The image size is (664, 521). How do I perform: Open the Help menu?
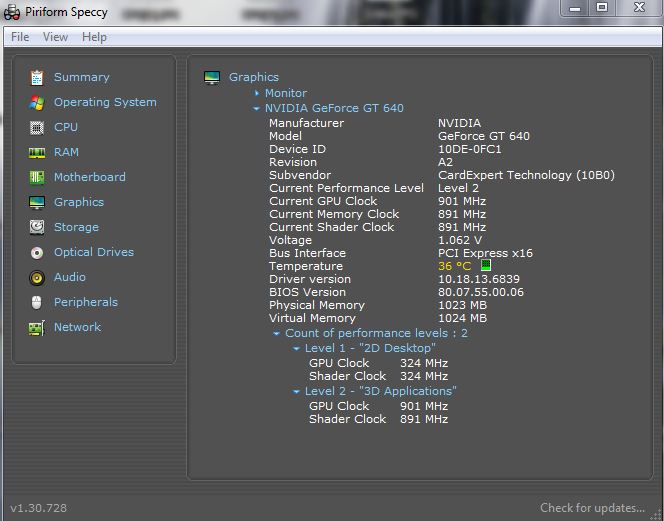[x=94, y=37]
